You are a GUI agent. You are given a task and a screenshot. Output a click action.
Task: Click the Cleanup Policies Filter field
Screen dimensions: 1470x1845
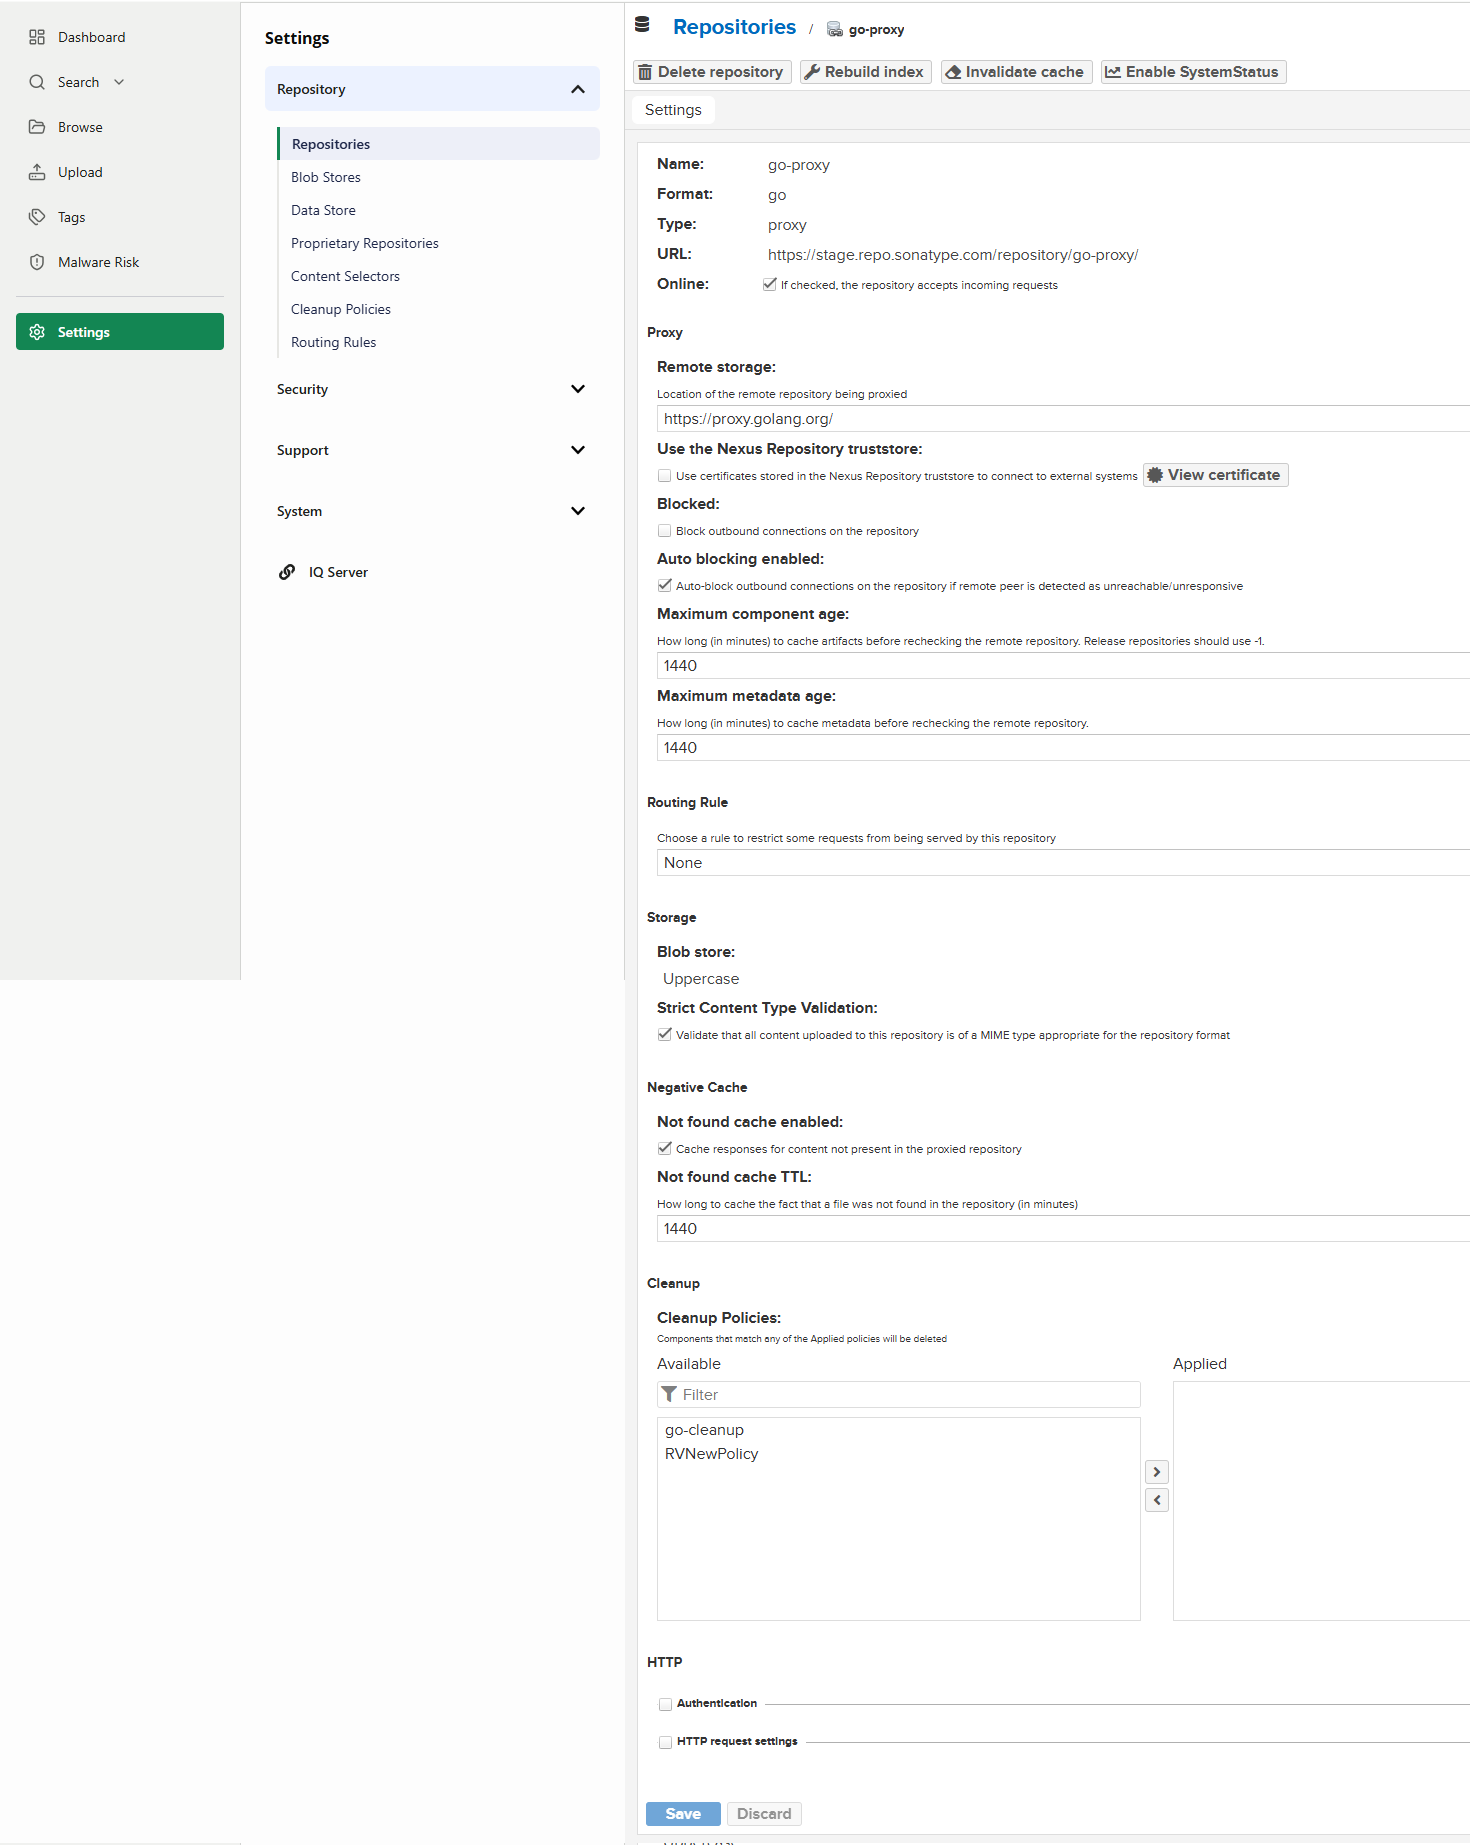point(899,1395)
